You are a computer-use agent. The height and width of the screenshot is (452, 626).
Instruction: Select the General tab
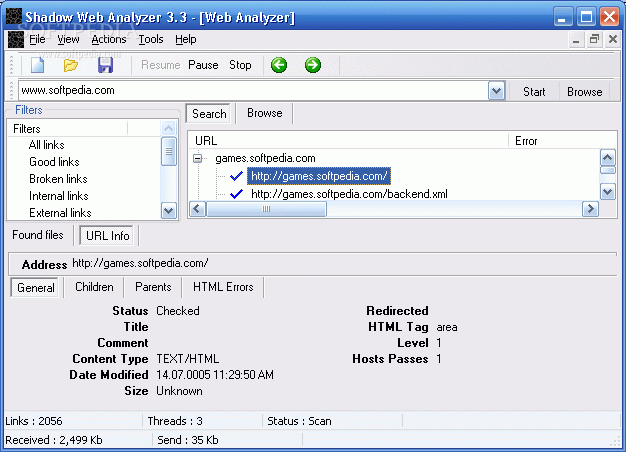pyautogui.click(x=36, y=288)
